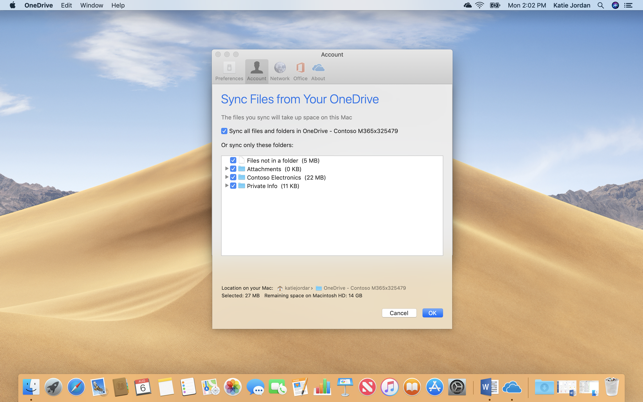
Task: Uncheck the Attachments folder checkbox
Action: 233,169
